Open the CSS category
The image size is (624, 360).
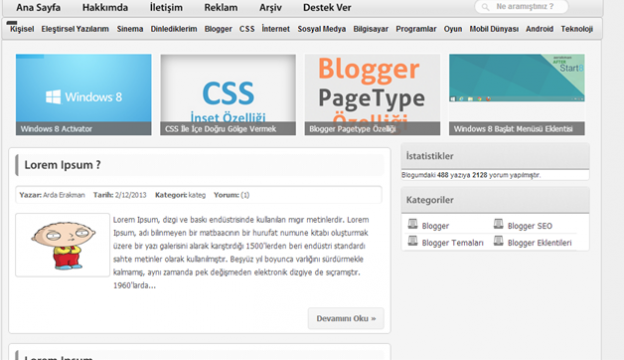(247, 29)
